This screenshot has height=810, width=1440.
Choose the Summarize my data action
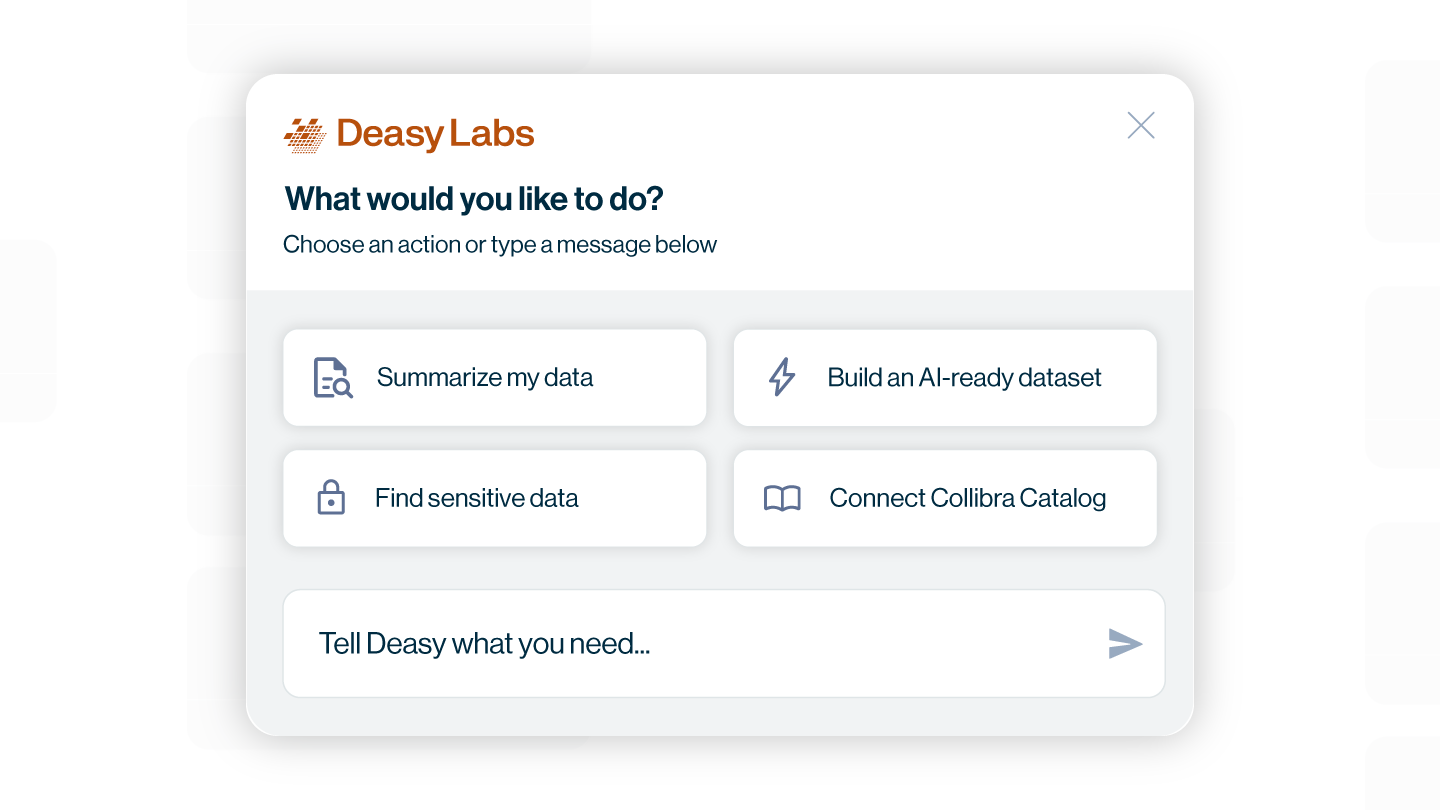coord(494,377)
